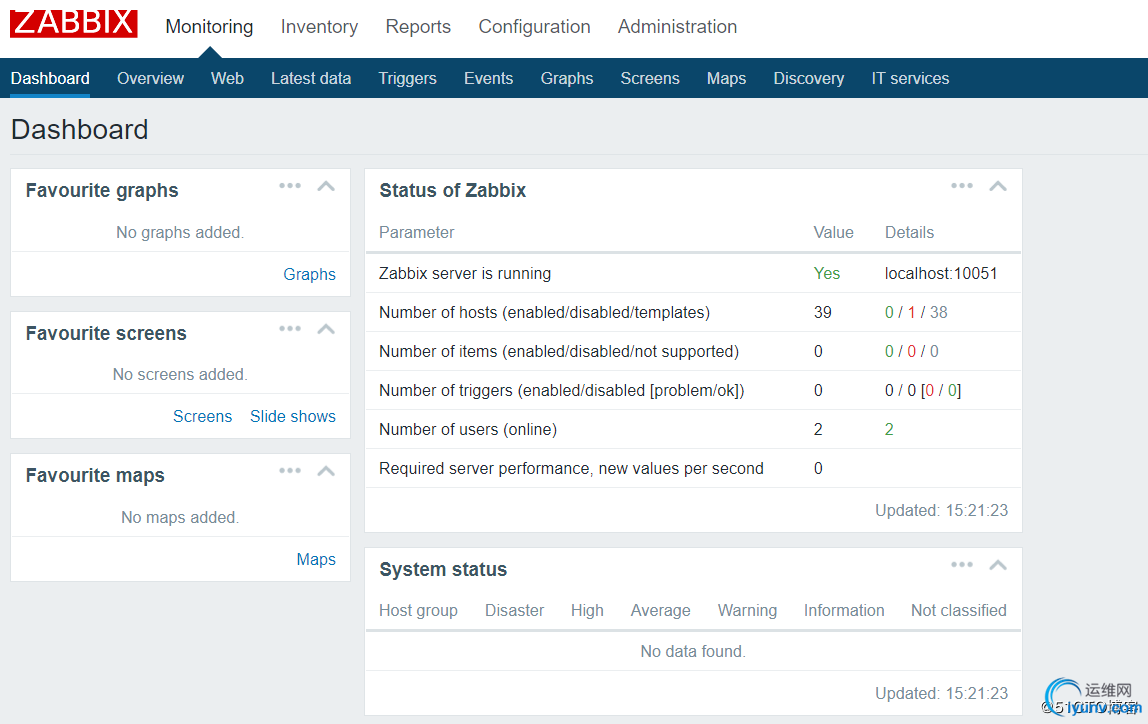The height and width of the screenshot is (724, 1148).
Task: Click the 'No graphs added.' text
Action: [x=180, y=233]
